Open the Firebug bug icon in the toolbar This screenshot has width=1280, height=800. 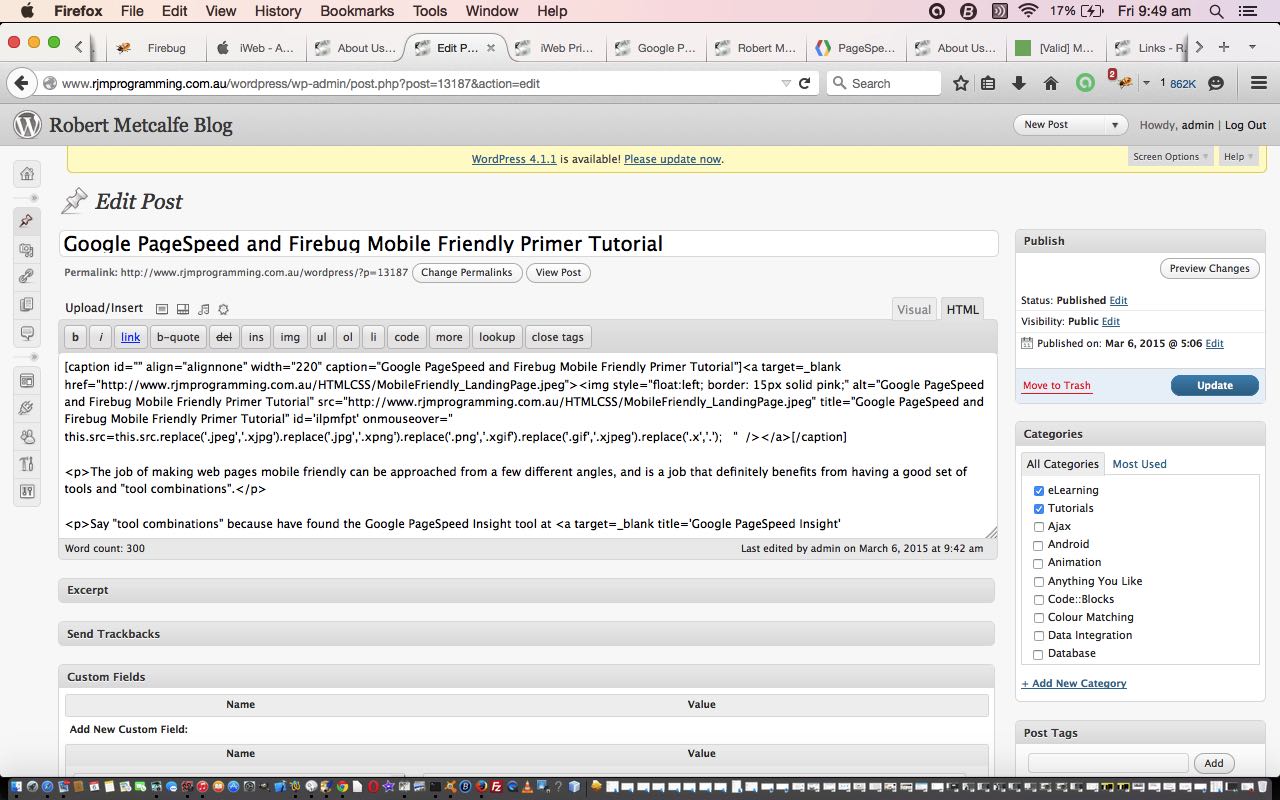point(1124,83)
